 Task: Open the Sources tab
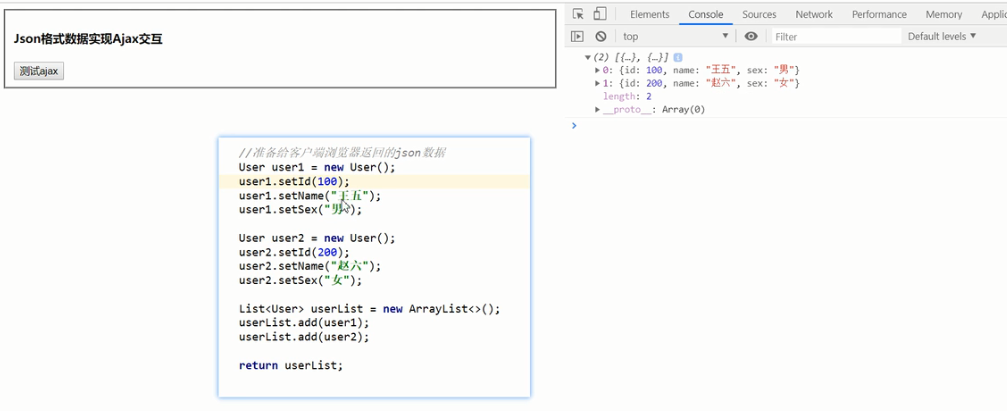coord(759,14)
